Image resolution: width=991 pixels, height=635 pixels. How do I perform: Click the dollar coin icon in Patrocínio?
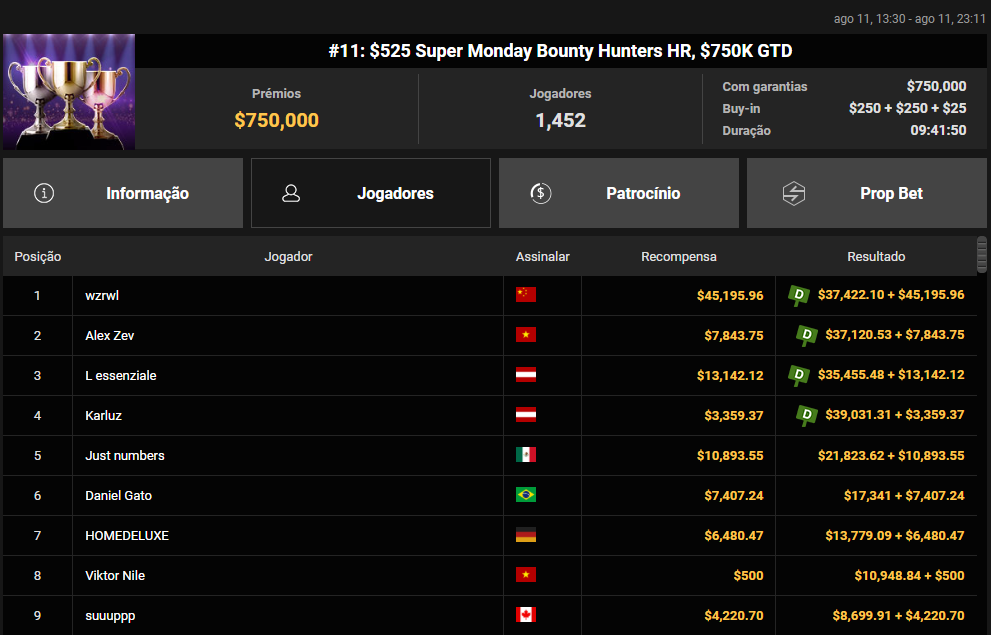[540, 193]
